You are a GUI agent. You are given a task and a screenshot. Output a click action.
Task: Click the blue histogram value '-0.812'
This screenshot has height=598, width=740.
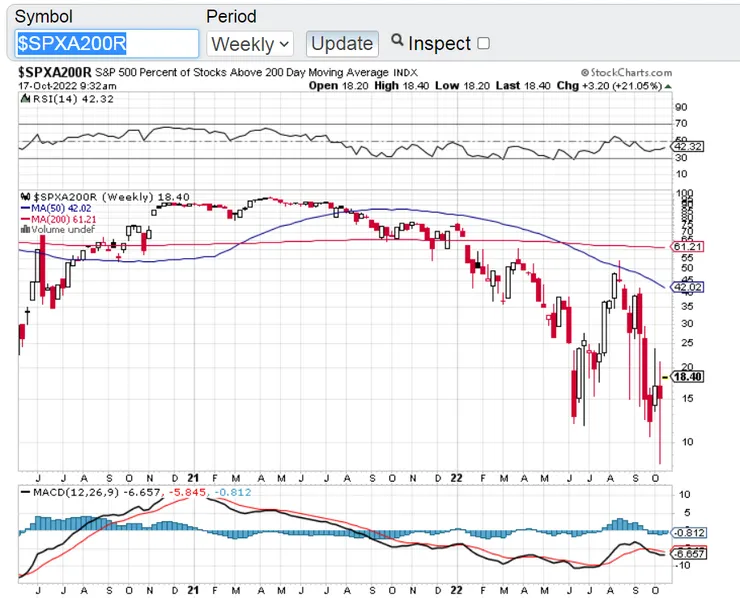point(233,492)
